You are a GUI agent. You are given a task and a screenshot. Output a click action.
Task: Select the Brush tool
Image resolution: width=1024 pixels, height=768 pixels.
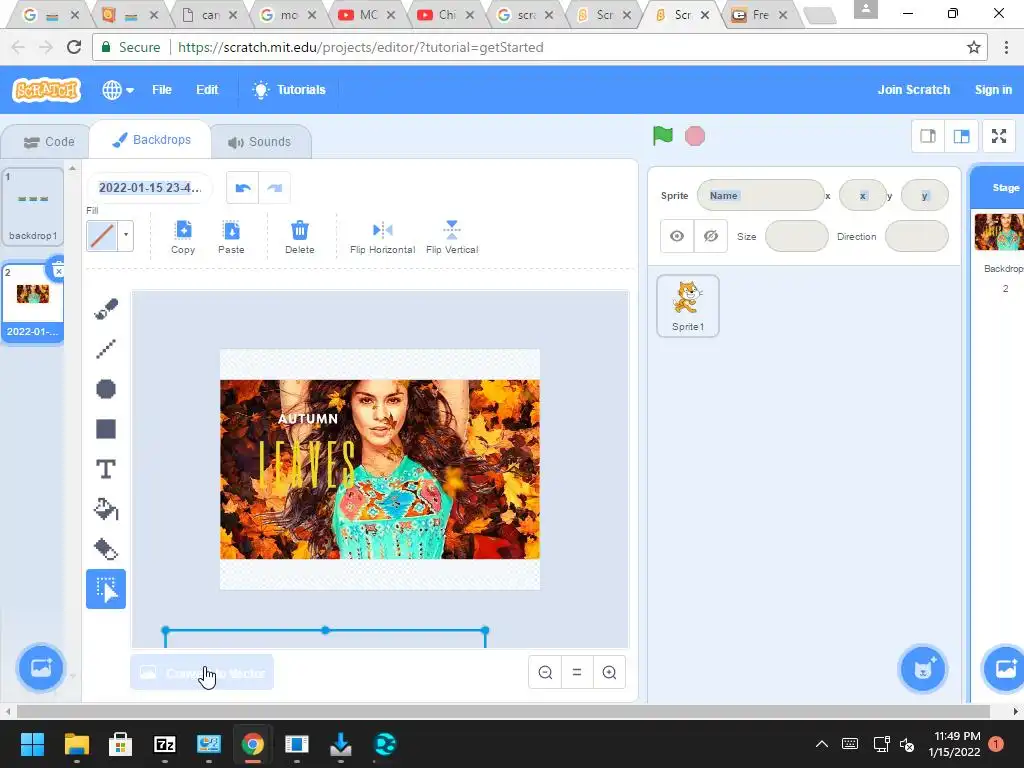coord(106,308)
